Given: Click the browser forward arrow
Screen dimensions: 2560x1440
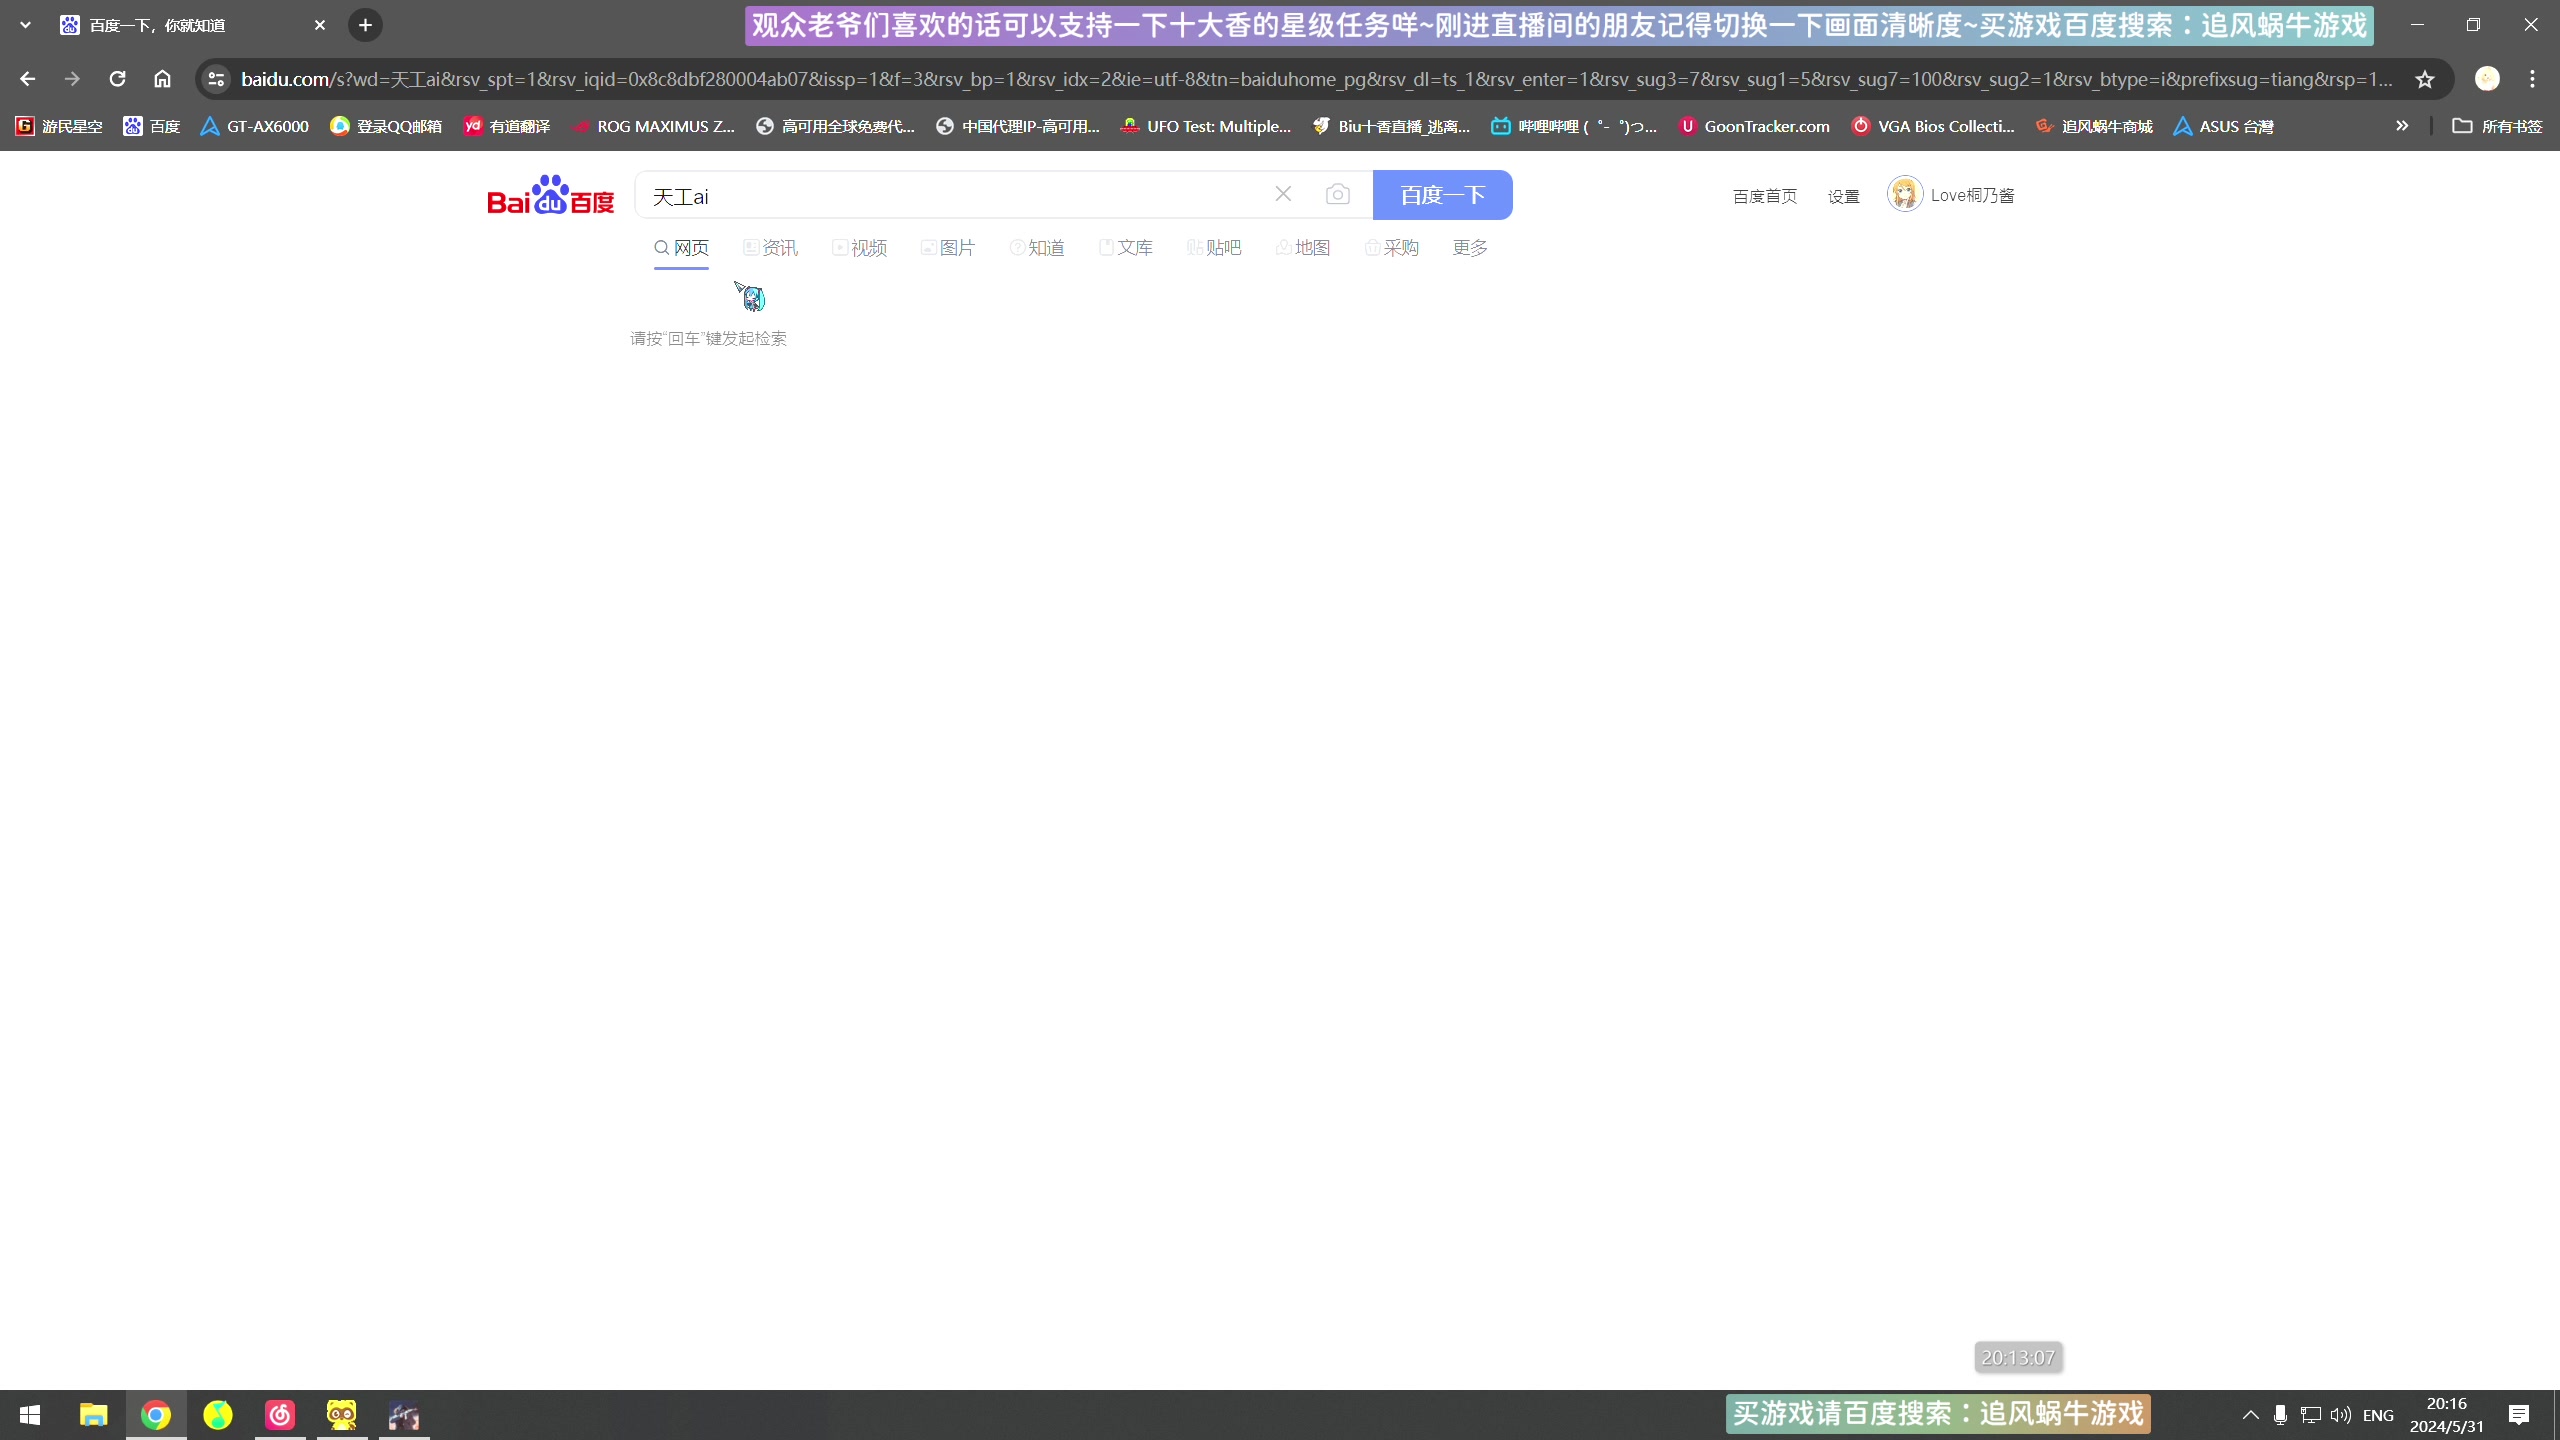Looking at the screenshot, I should (72, 79).
